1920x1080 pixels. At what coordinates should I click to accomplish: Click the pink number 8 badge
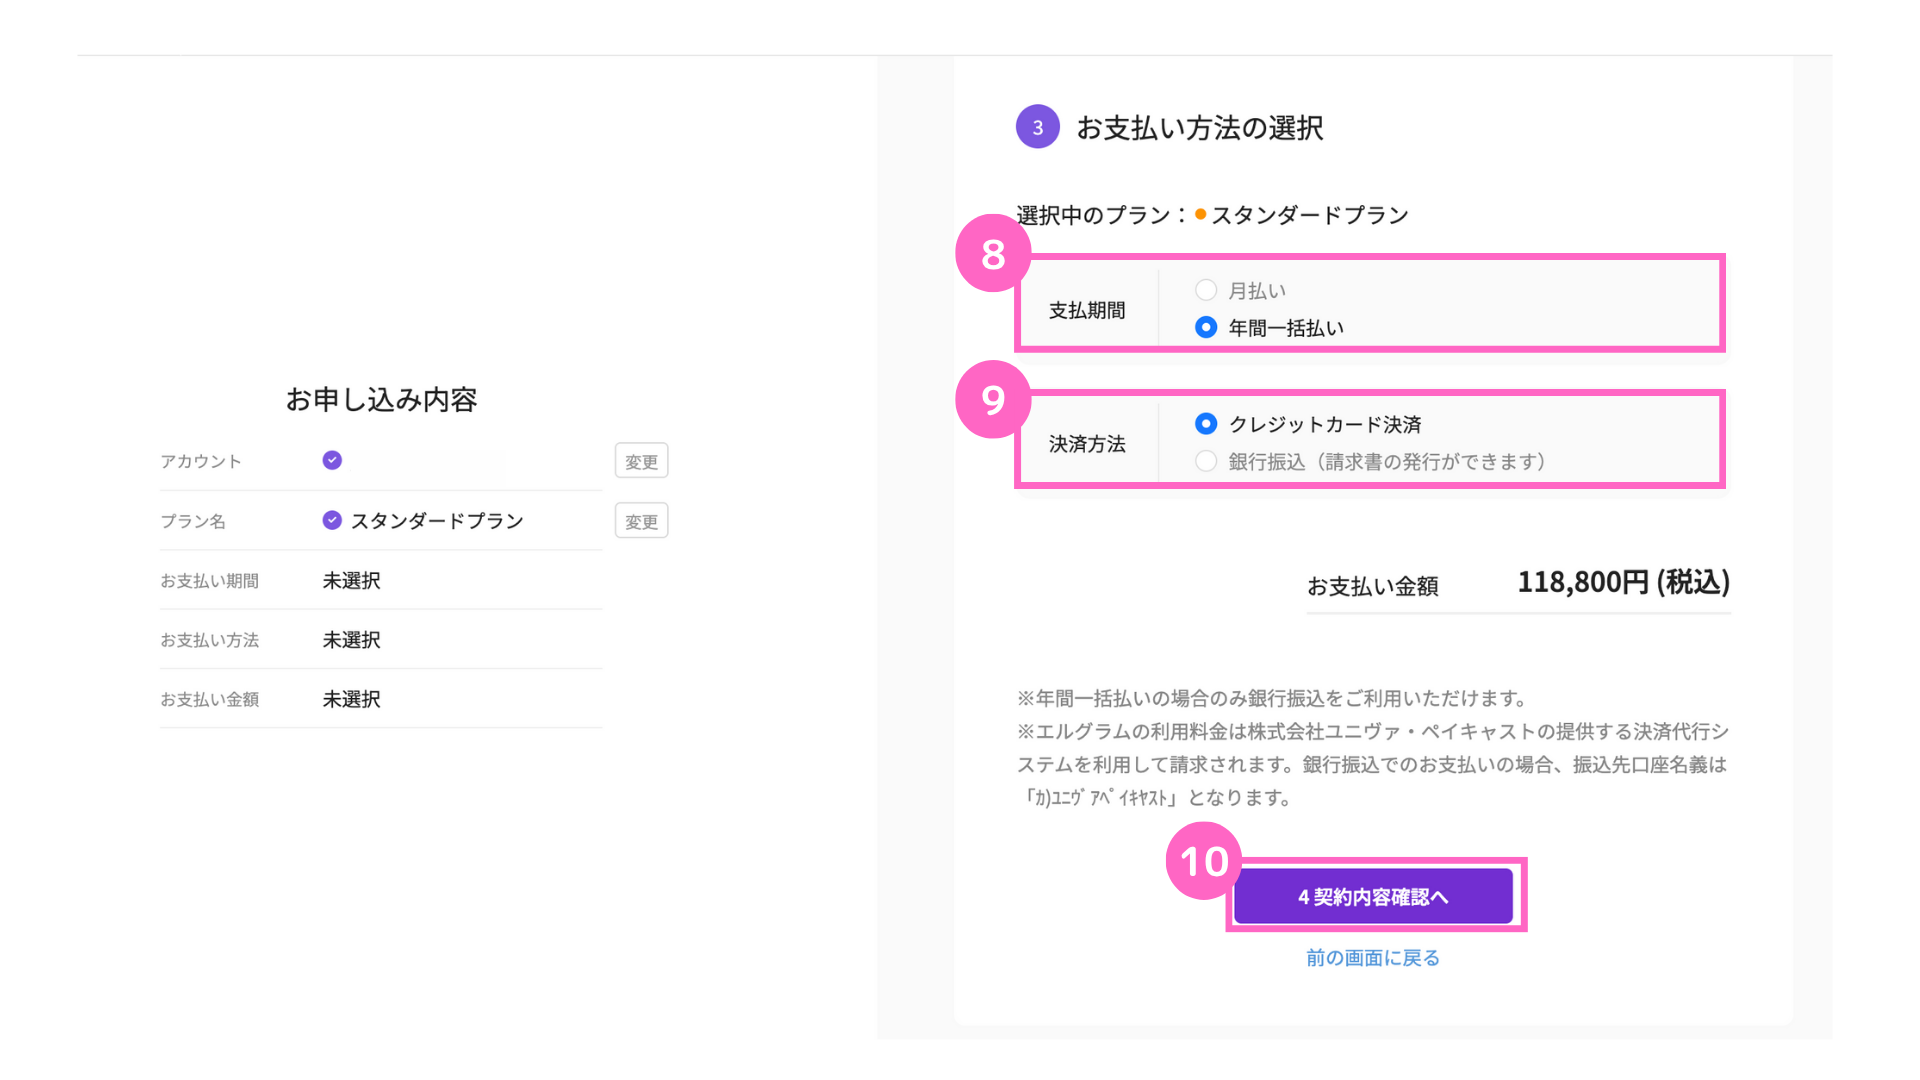[992, 254]
